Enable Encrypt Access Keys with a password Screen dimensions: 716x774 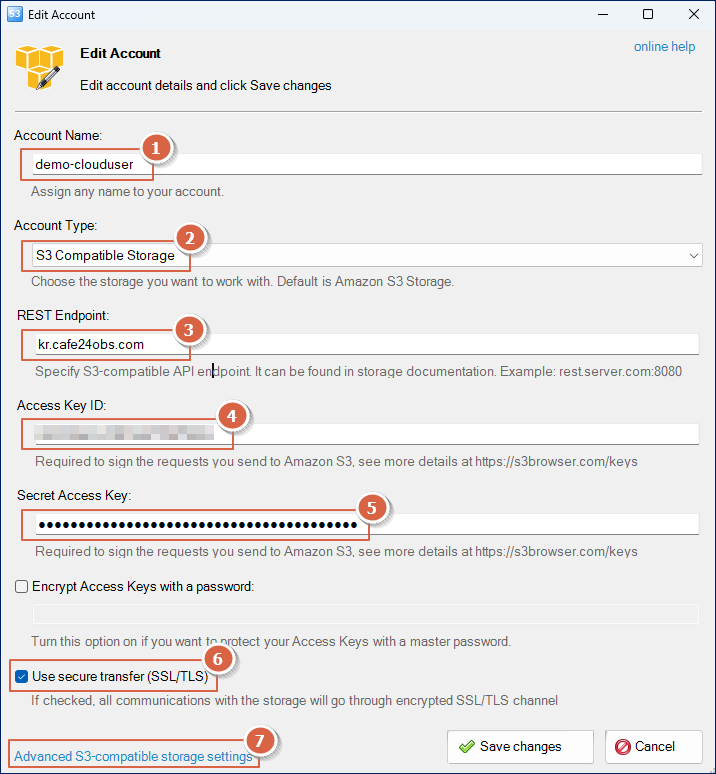point(21,586)
